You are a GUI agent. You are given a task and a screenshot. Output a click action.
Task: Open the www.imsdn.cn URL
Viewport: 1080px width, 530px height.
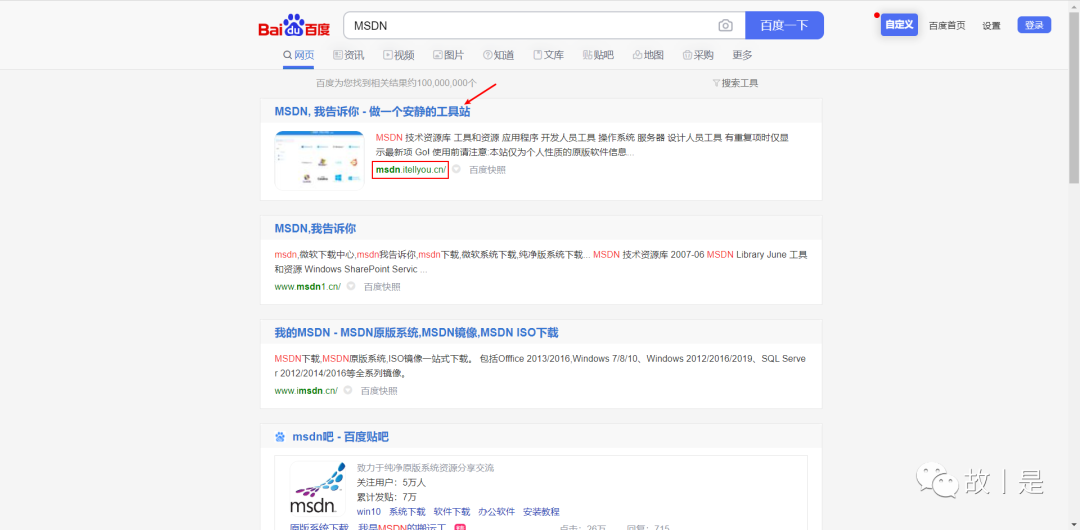(x=307, y=391)
